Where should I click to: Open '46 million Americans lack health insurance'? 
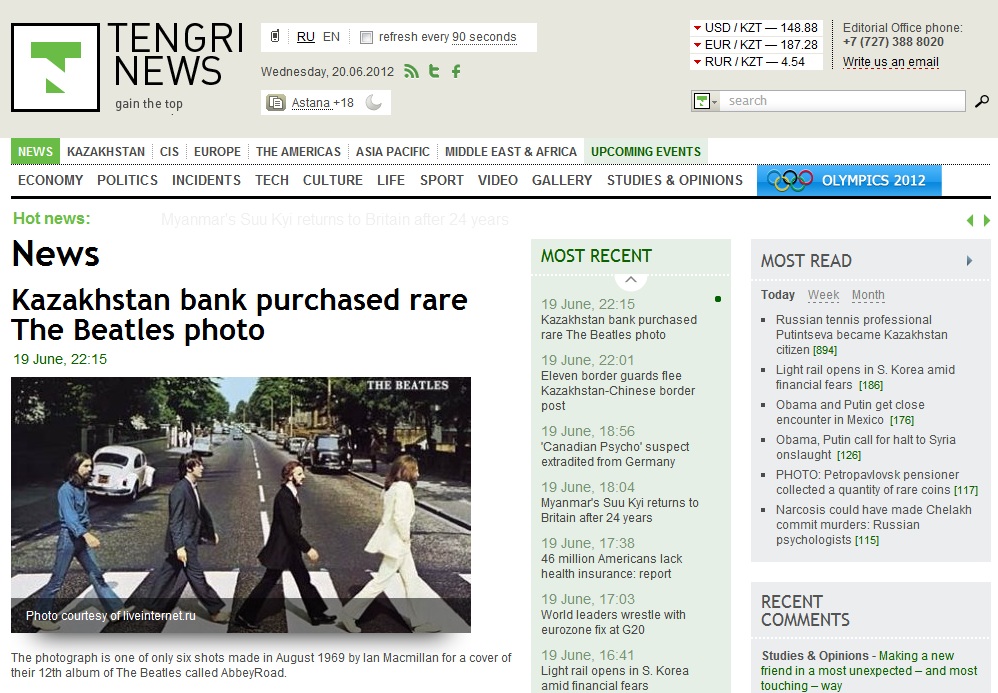click(x=611, y=566)
